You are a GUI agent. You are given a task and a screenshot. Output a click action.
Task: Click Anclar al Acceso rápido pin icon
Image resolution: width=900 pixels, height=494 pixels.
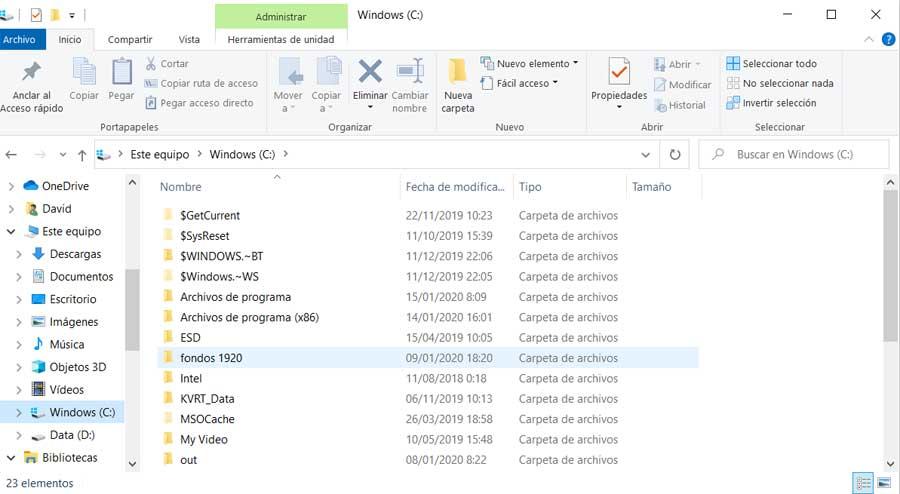coord(31,71)
